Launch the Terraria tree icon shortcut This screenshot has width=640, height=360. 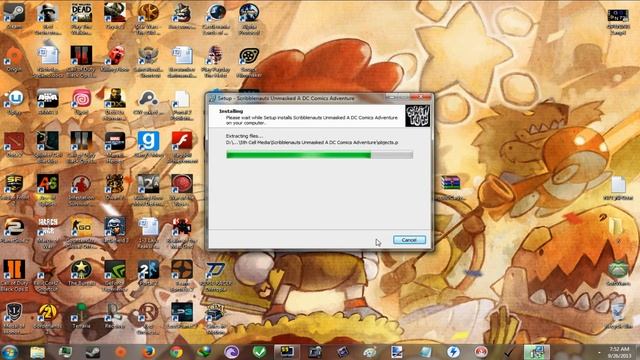(x=81, y=315)
